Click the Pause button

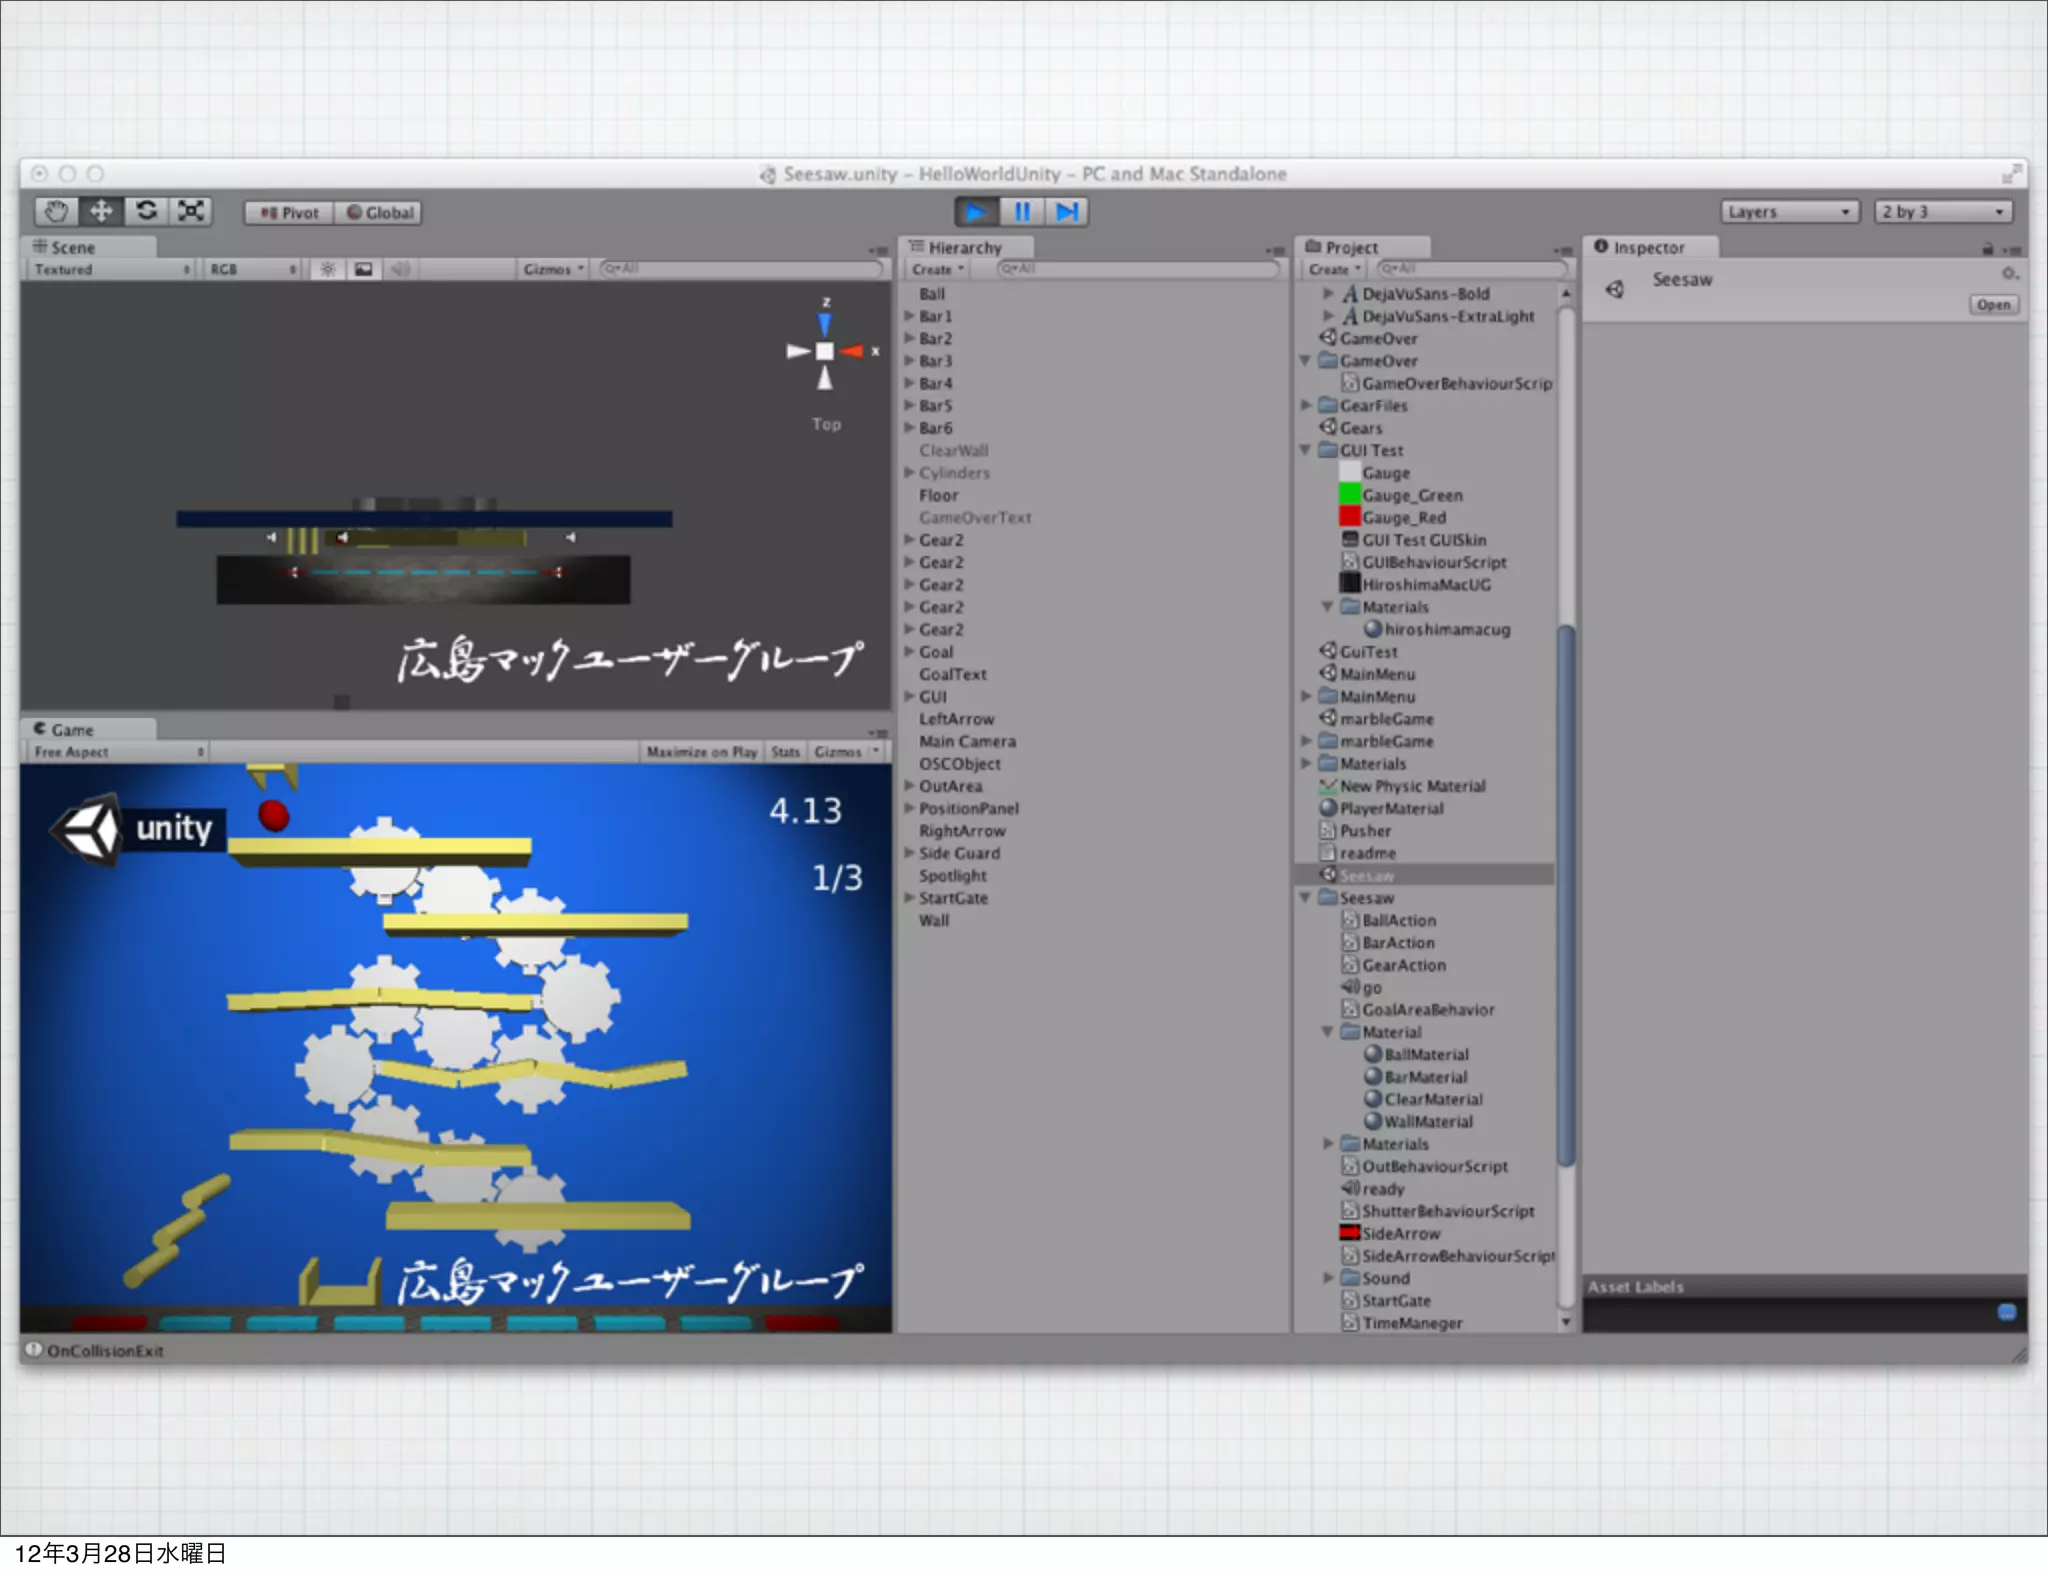click(1021, 212)
